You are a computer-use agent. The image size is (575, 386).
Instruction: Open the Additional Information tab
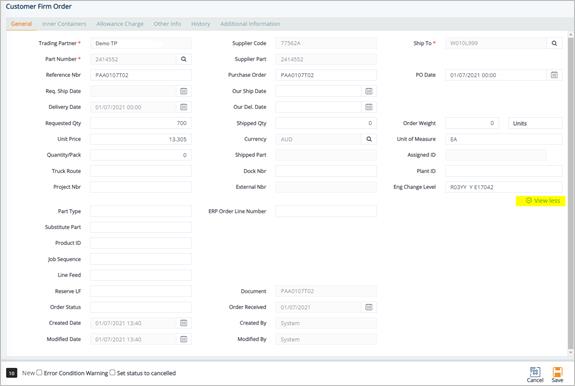[250, 24]
